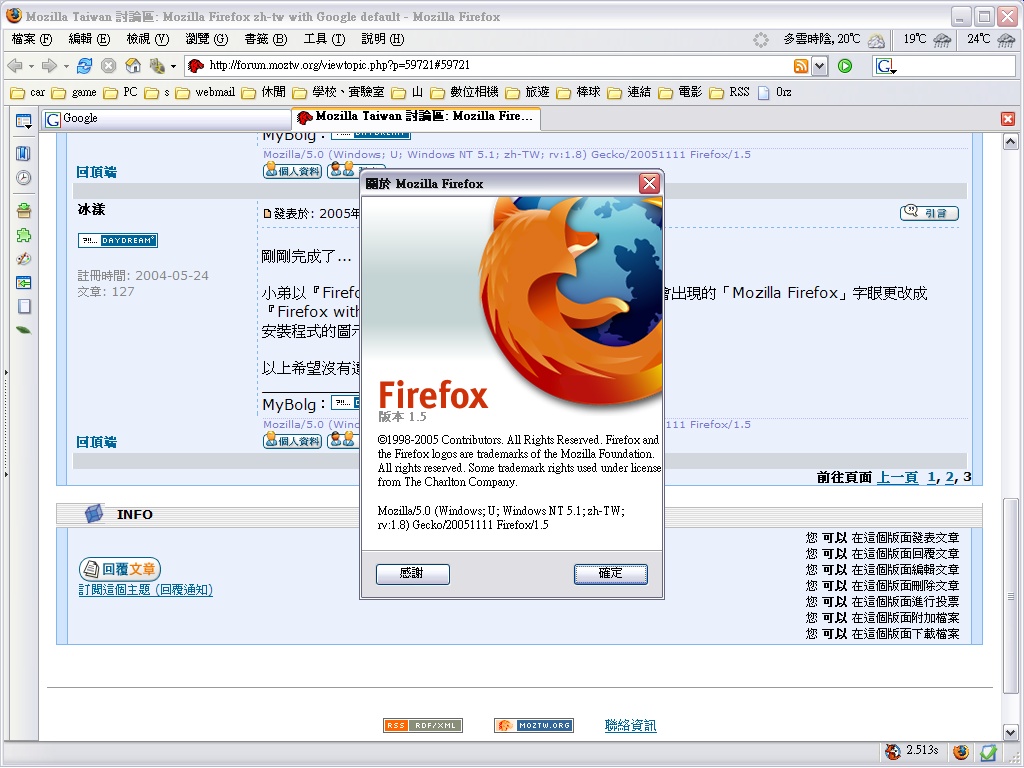Click the RSS RDF/XML badge in footer

click(x=423, y=726)
